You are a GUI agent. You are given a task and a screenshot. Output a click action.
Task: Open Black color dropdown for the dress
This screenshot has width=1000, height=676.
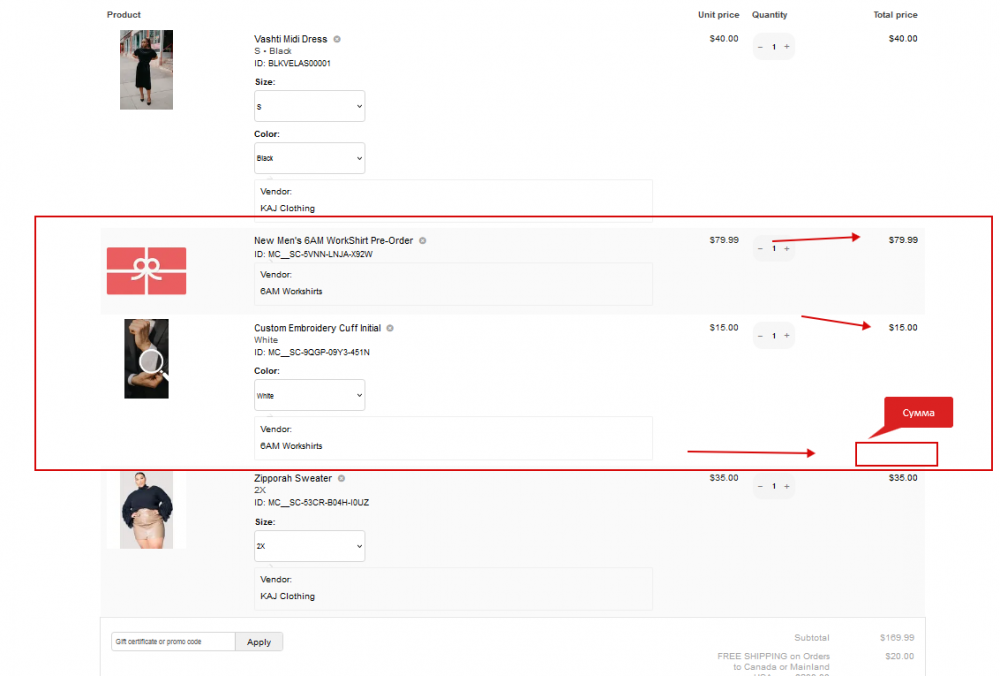click(x=309, y=158)
